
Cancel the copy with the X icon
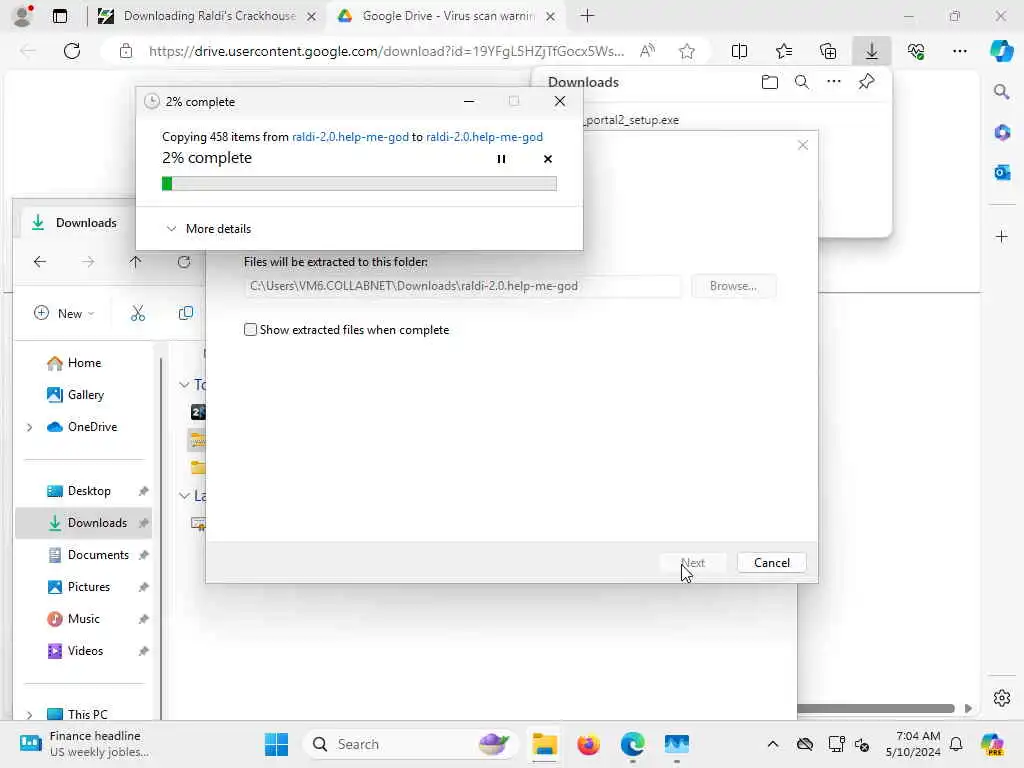pyautogui.click(x=547, y=159)
